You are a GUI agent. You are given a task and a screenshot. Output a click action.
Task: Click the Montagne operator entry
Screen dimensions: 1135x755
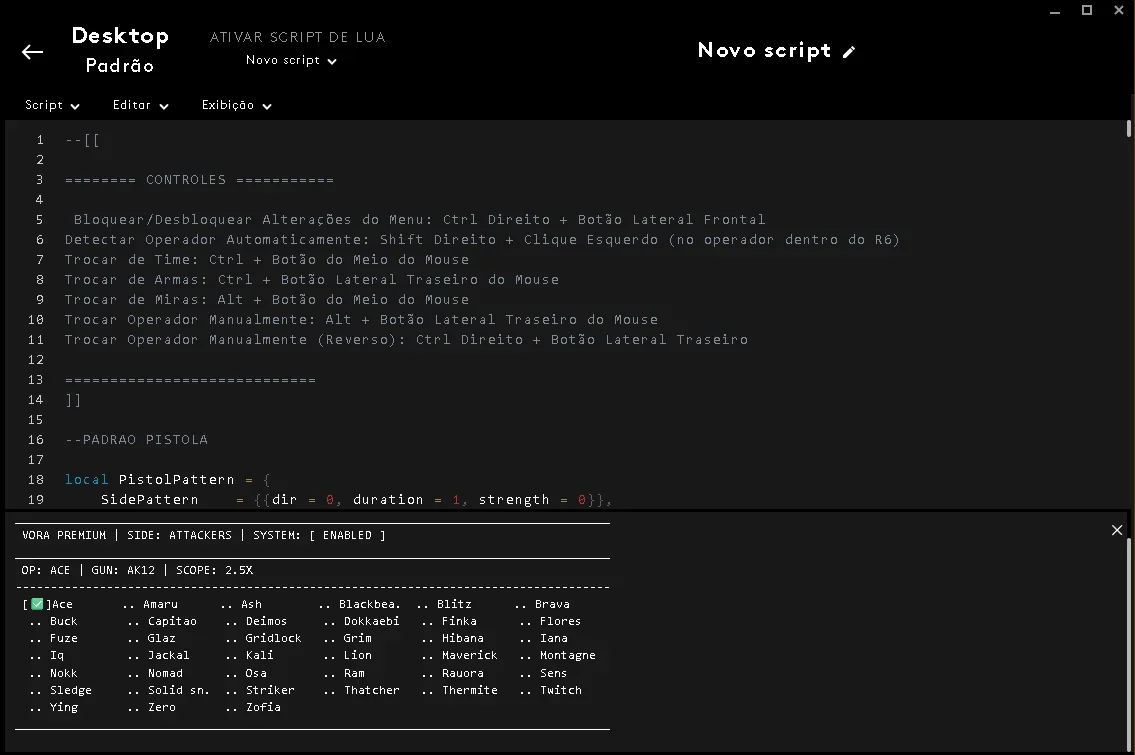(x=568, y=655)
